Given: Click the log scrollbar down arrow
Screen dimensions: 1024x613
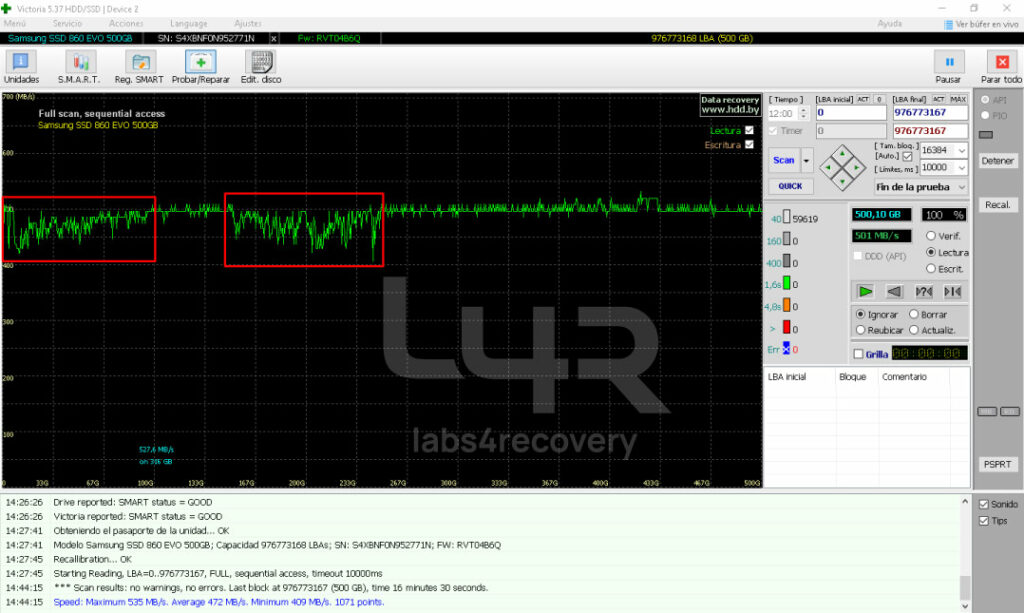Looking at the screenshot, I should pos(965,606).
